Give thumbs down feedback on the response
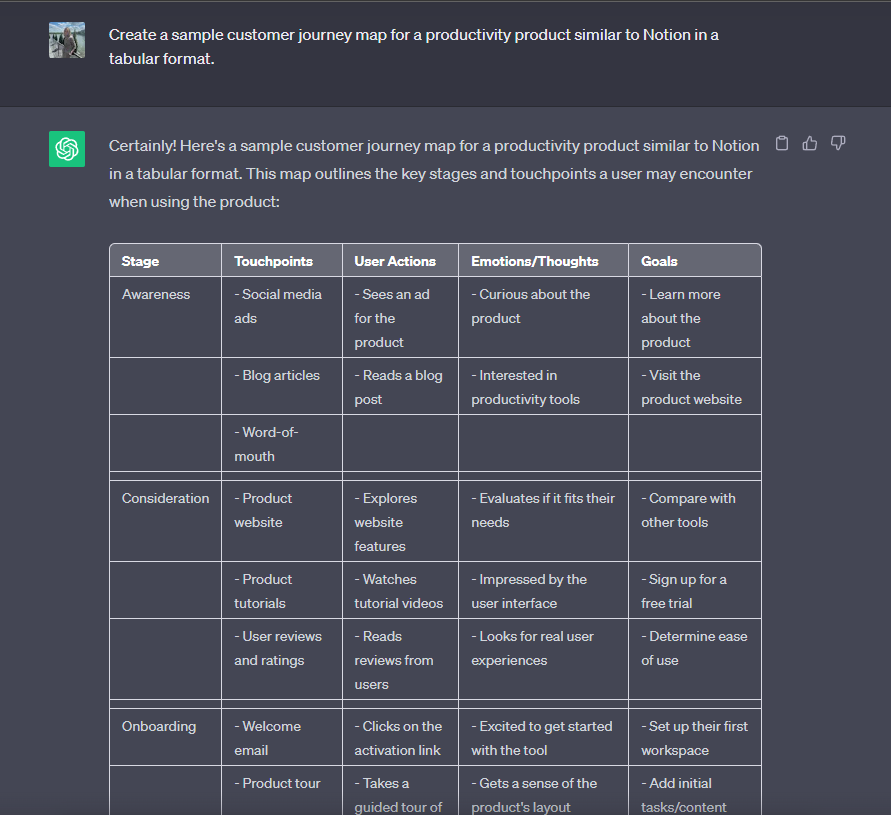Screen dimensions: 891x815 coord(838,143)
